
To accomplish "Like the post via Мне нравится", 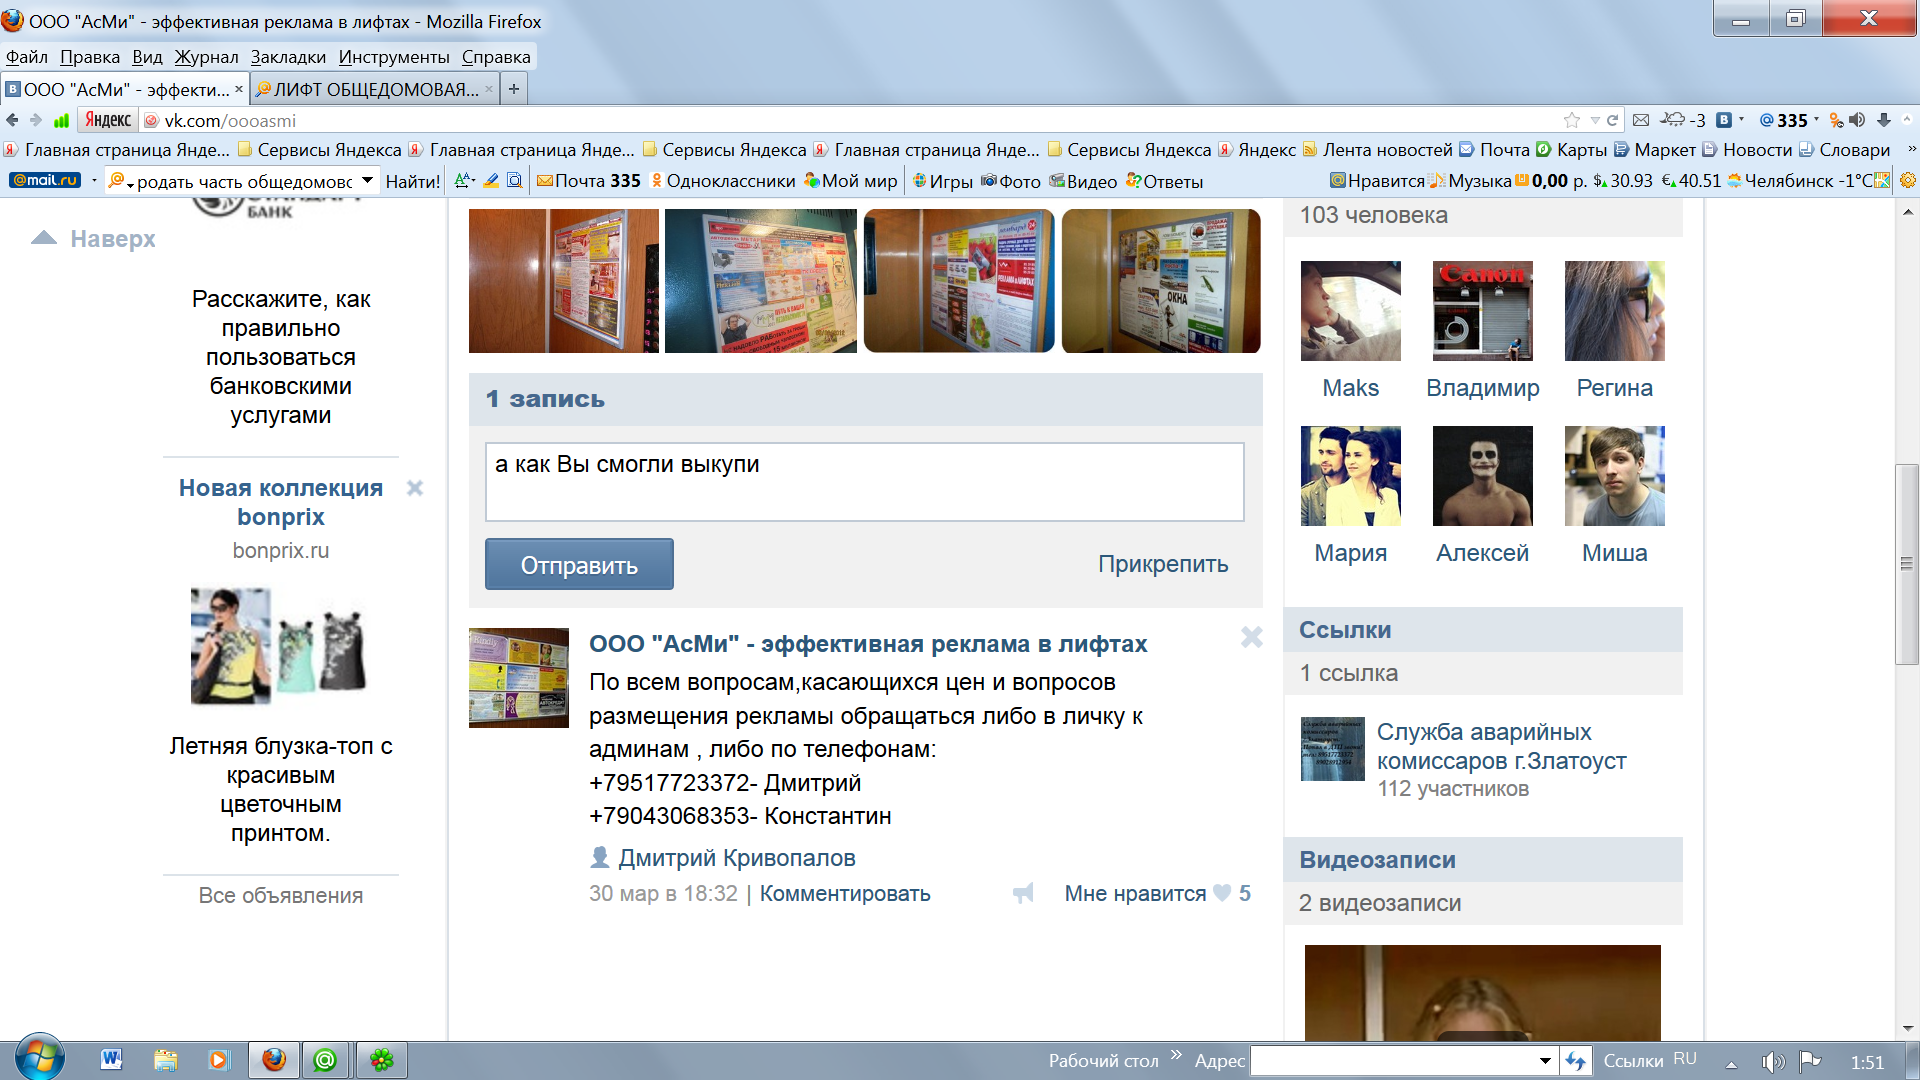I will point(1157,893).
